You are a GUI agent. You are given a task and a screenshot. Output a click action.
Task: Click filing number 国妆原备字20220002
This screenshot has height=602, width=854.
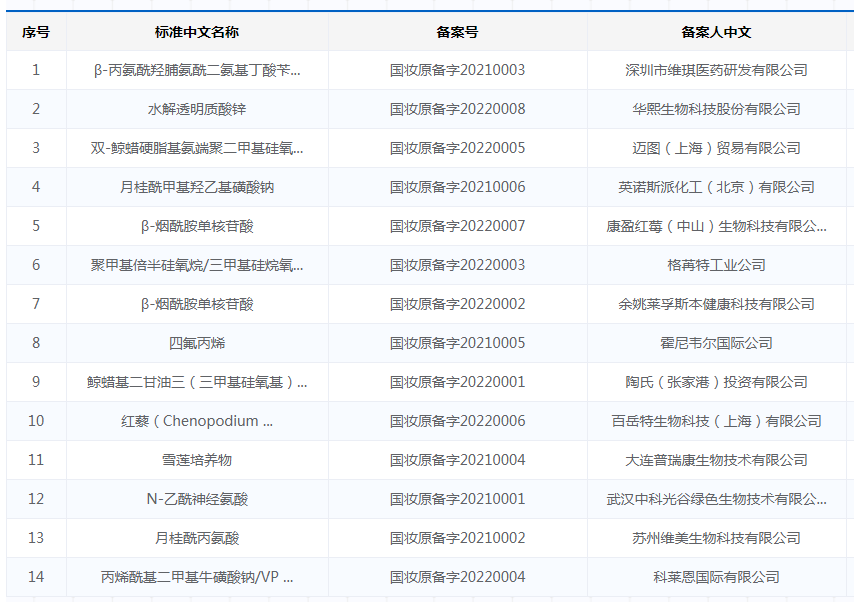pyautogui.click(x=458, y=304)
